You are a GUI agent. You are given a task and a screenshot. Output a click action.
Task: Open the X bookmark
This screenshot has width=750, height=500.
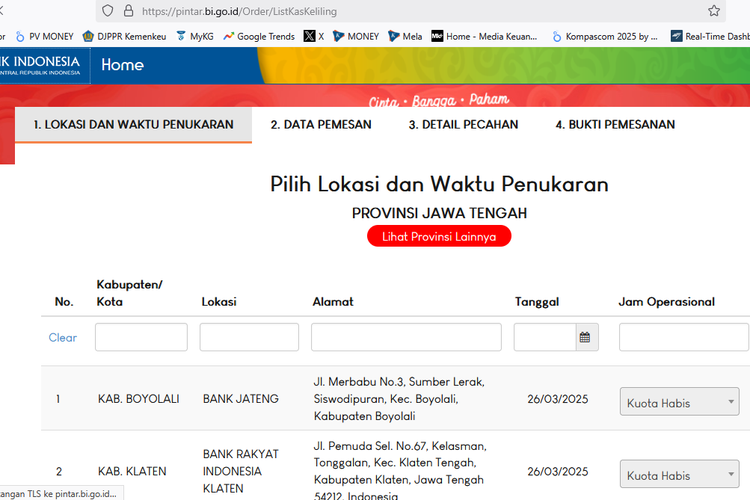point(314,36)
